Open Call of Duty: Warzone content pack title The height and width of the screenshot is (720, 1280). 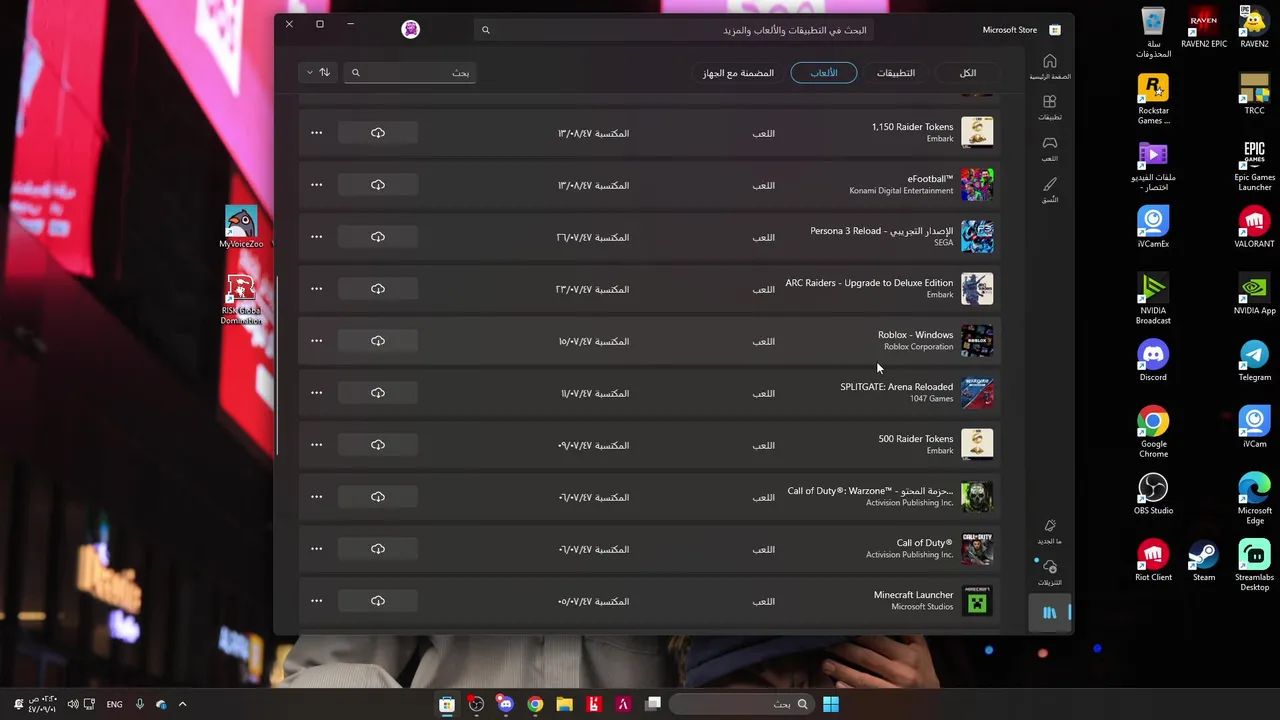(x=870, y=491)
